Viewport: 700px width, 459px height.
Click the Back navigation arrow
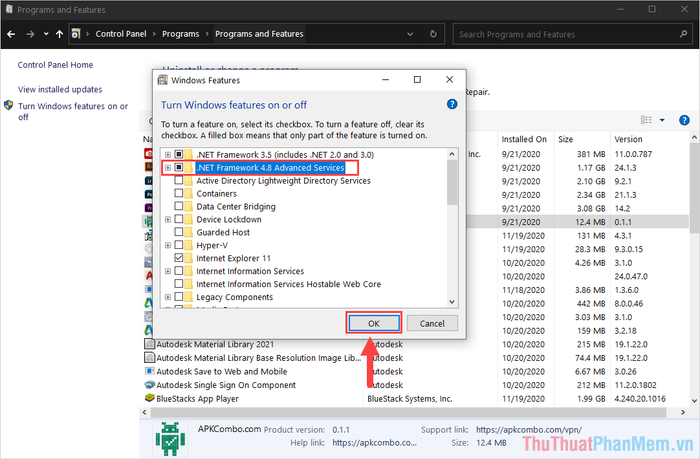tap(11, 34)
